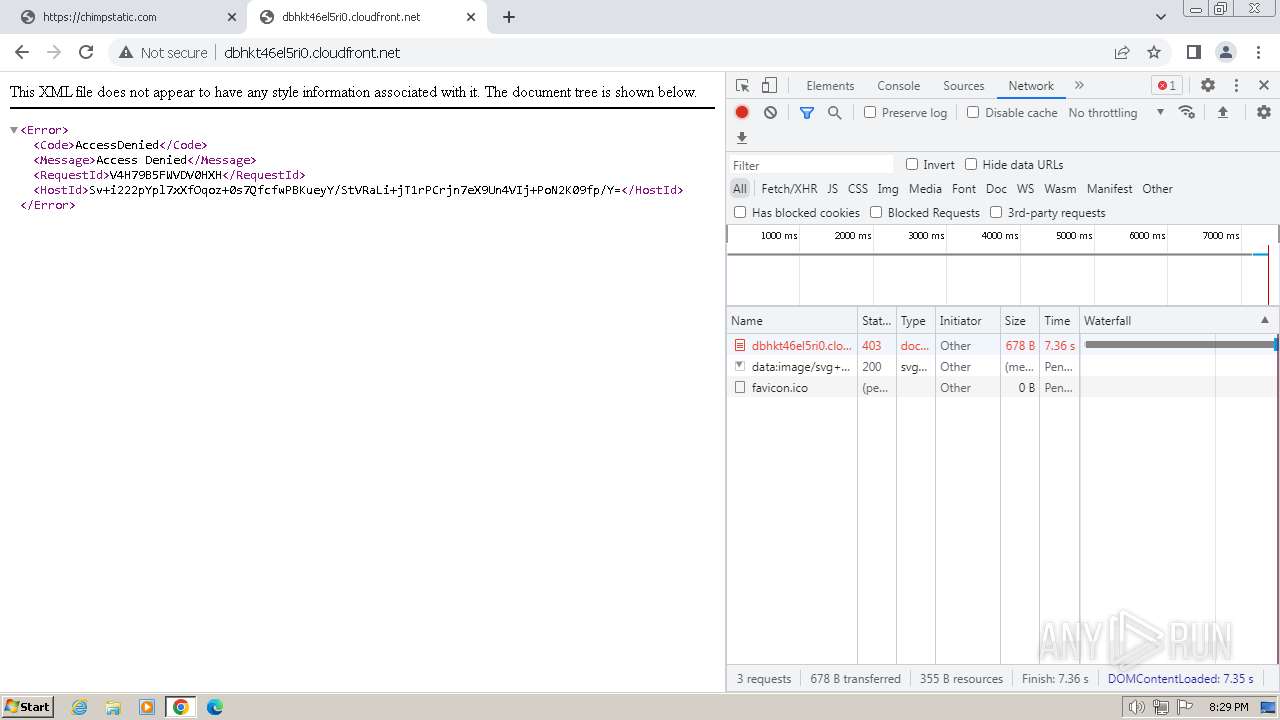Viewport: 1280px width, 720px height.
Task: Import HAR file upload arrow
Action: (x=1222, y=112)
